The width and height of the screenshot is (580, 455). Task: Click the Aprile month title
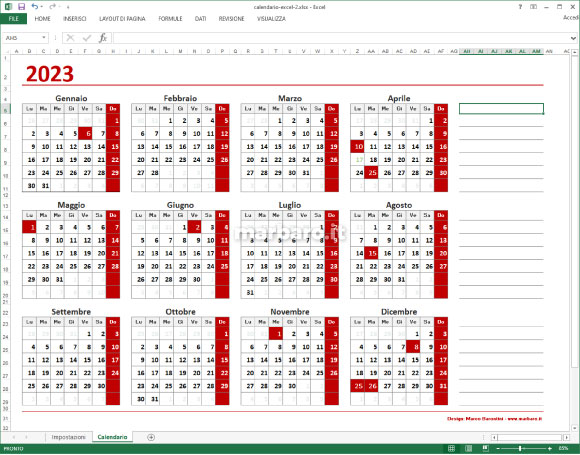point(399,98)
